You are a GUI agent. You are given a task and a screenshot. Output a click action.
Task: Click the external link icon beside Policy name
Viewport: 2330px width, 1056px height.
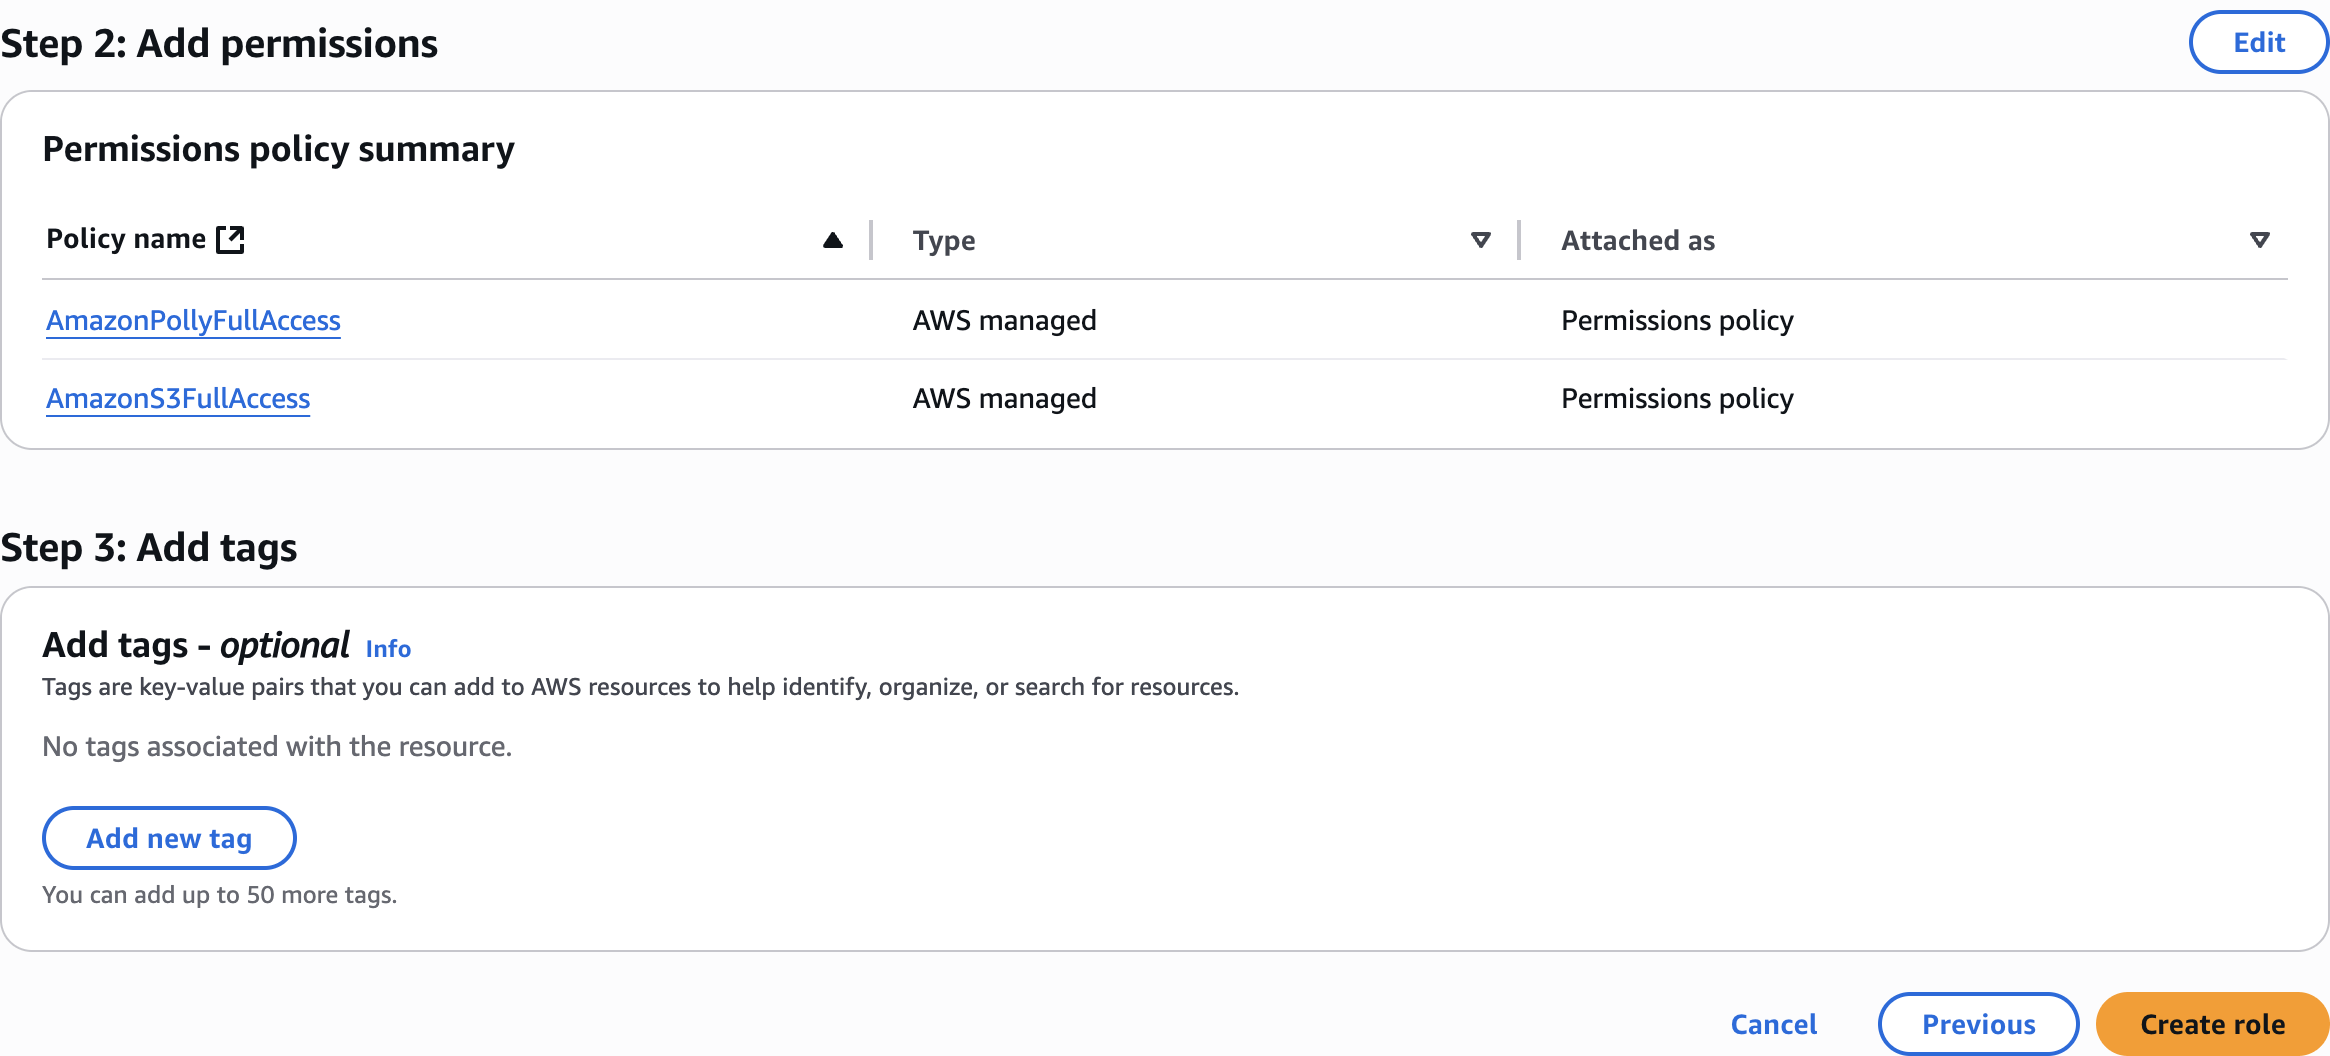pos(231,240)
